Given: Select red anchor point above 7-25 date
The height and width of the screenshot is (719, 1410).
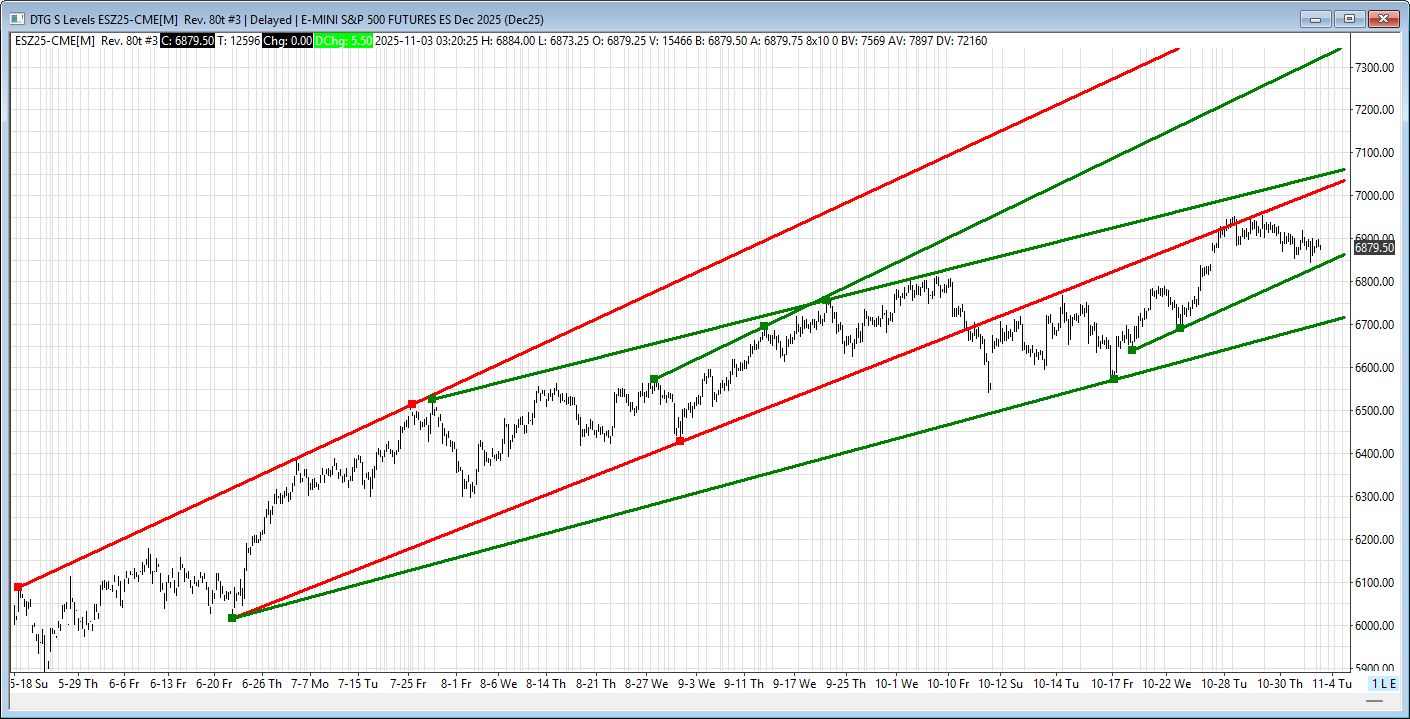Looking at the screenshot, I should click(412, 404).
